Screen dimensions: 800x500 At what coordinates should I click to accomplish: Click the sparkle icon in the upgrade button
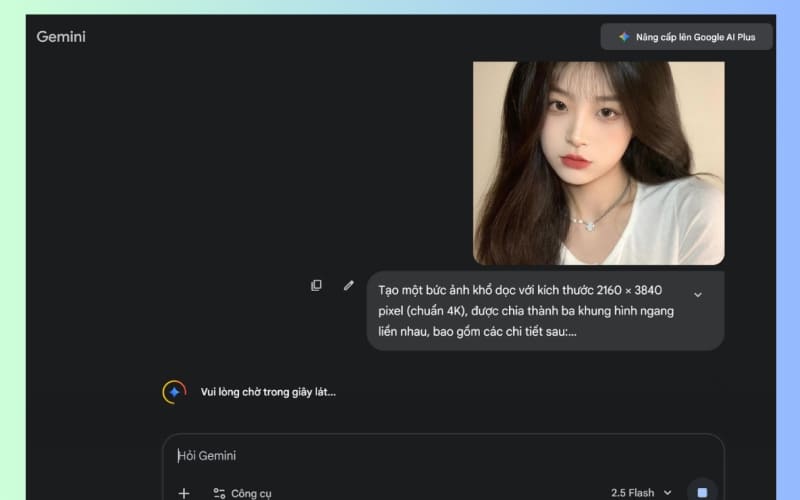pyautogui.click(x=624, y=37)
